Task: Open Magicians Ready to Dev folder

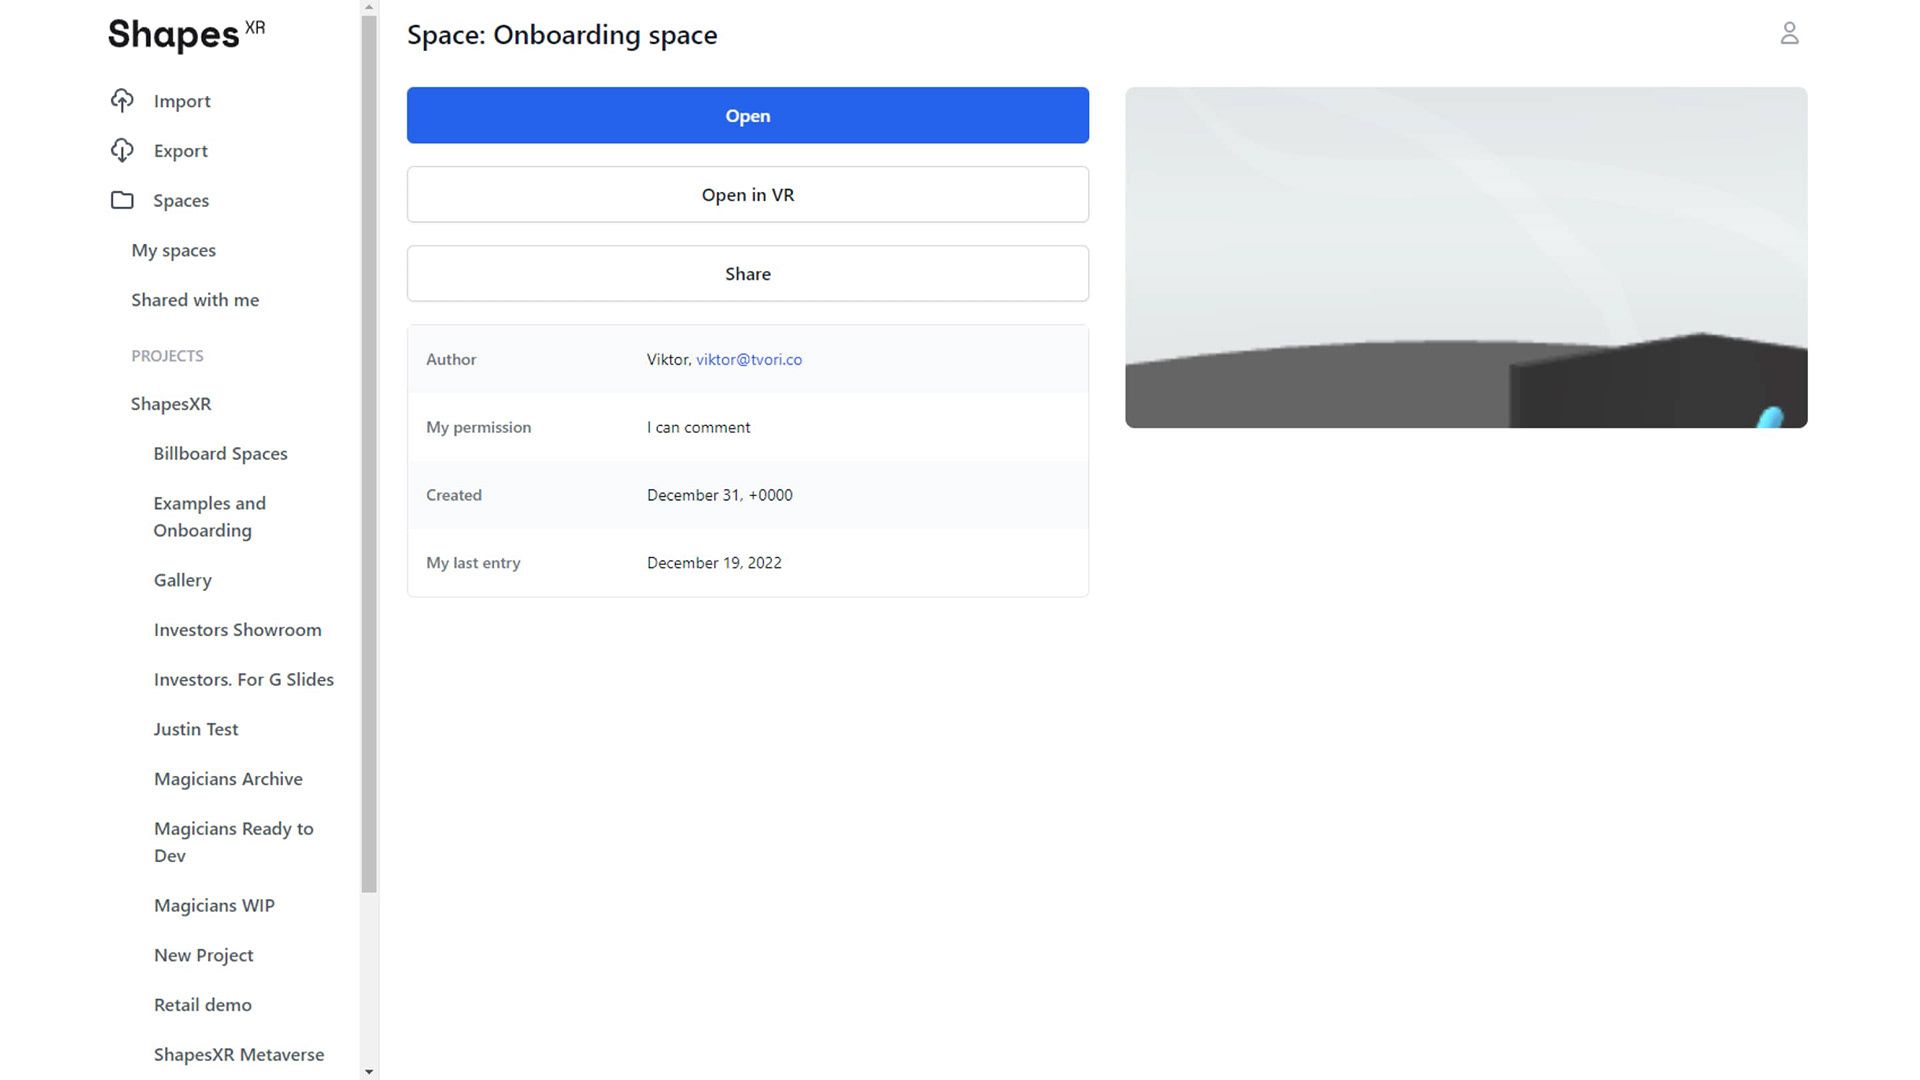Action: coord(234,842)
